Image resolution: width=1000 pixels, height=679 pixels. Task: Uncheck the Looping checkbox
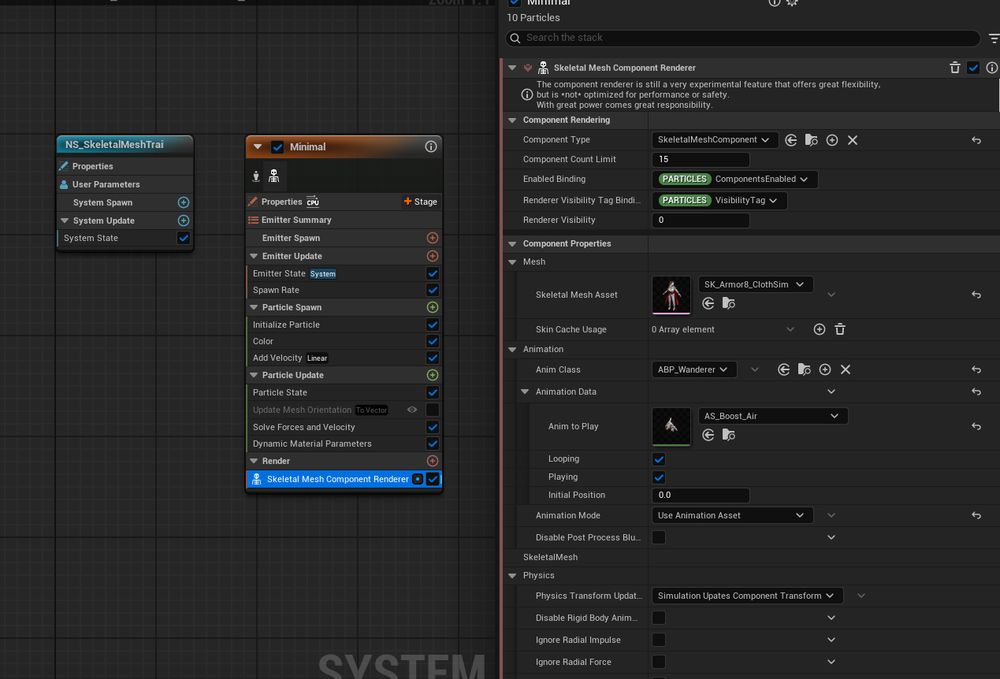(658, 459)
